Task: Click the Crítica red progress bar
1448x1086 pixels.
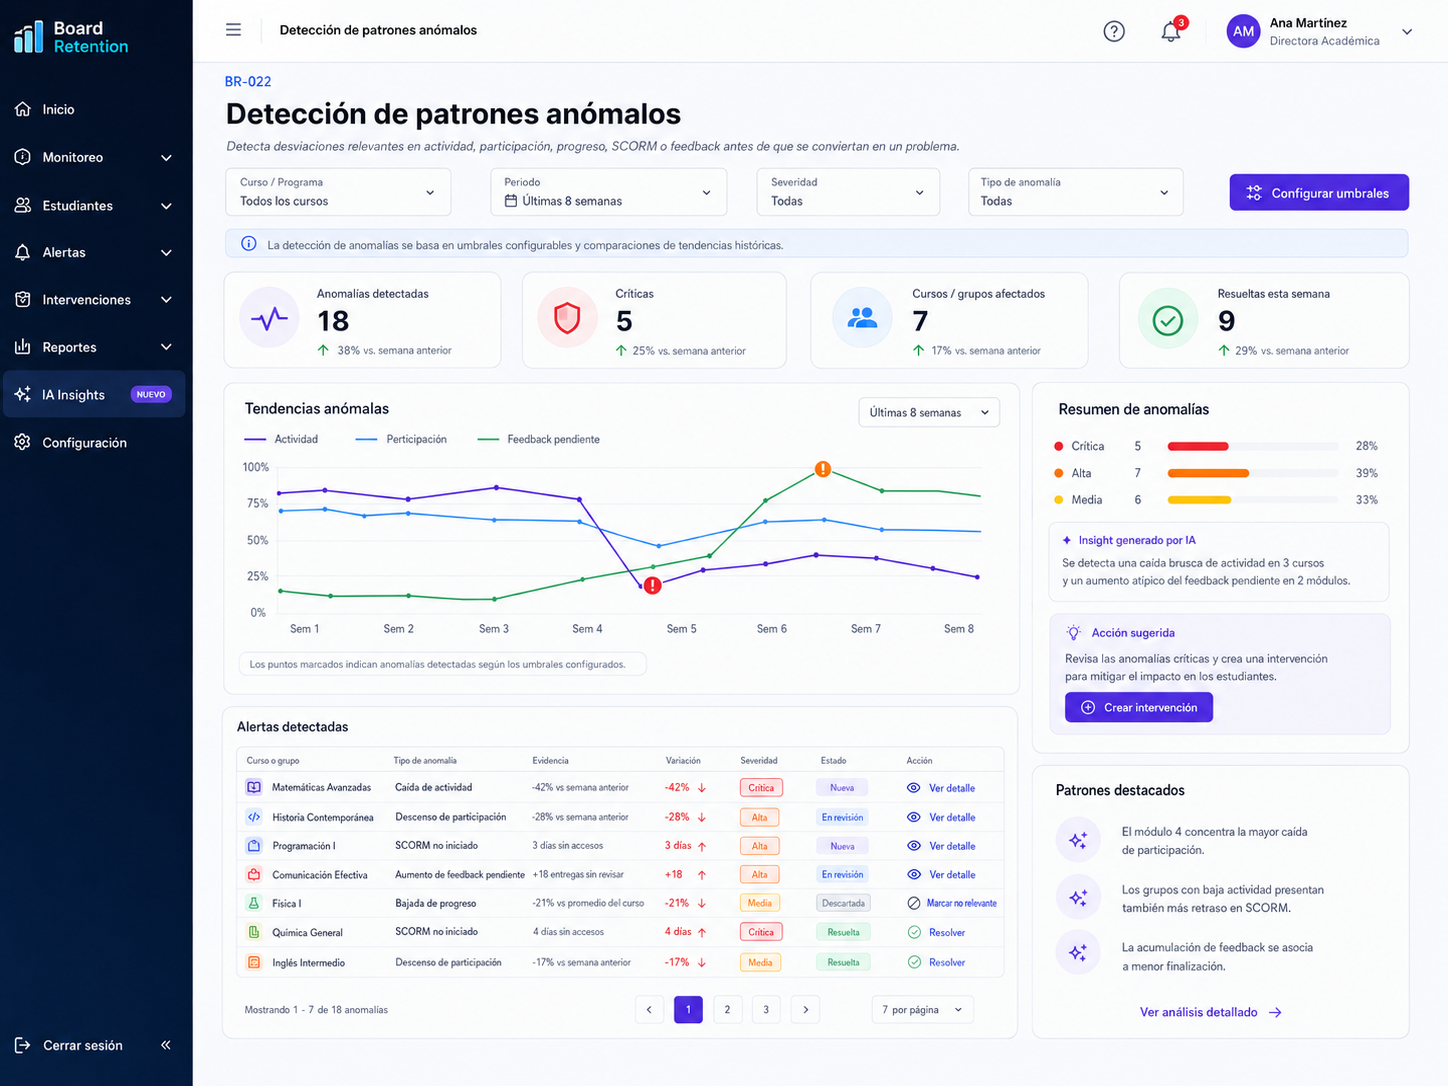Action: [1198, 446]
